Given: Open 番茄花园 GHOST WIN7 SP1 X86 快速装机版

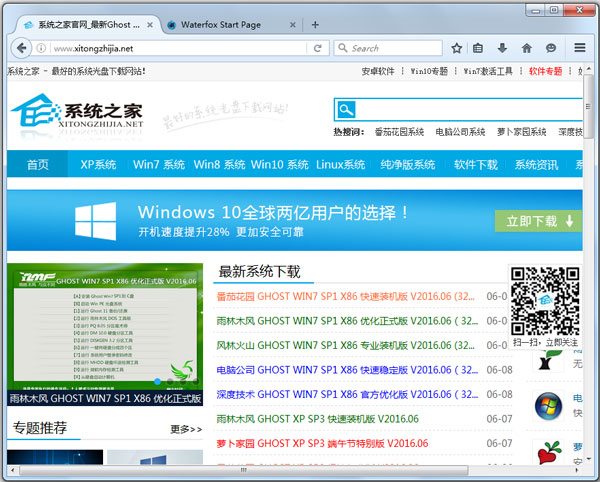Looking at the screenshot, I should pyautogui.click(x=346, y=296).
